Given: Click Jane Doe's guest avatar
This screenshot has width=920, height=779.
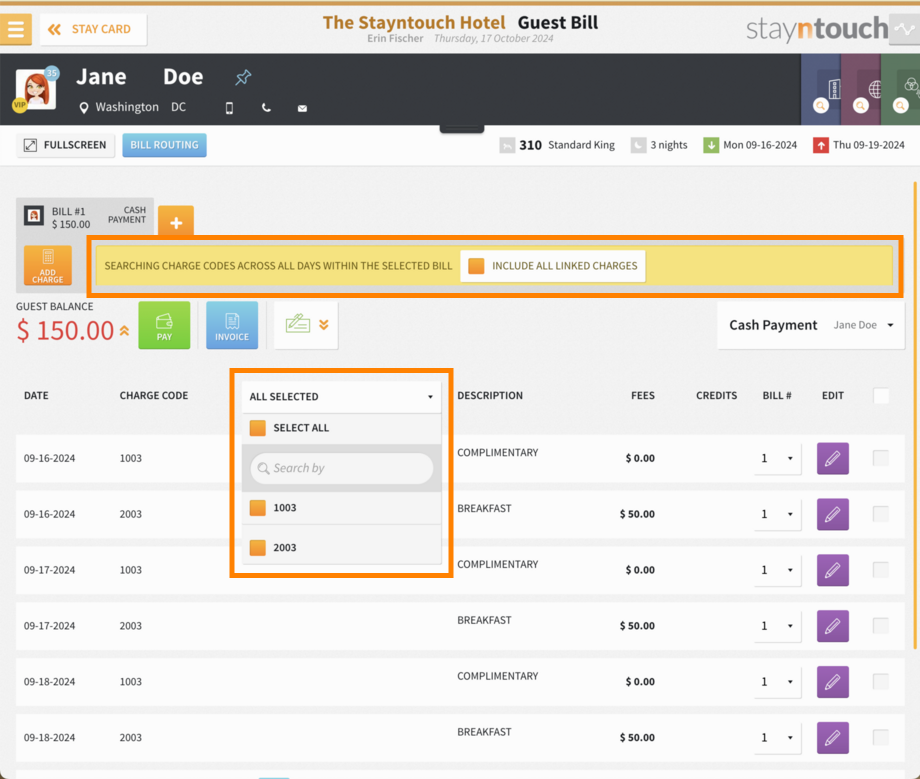Looking at the screenshot, I should coord(35,89).
